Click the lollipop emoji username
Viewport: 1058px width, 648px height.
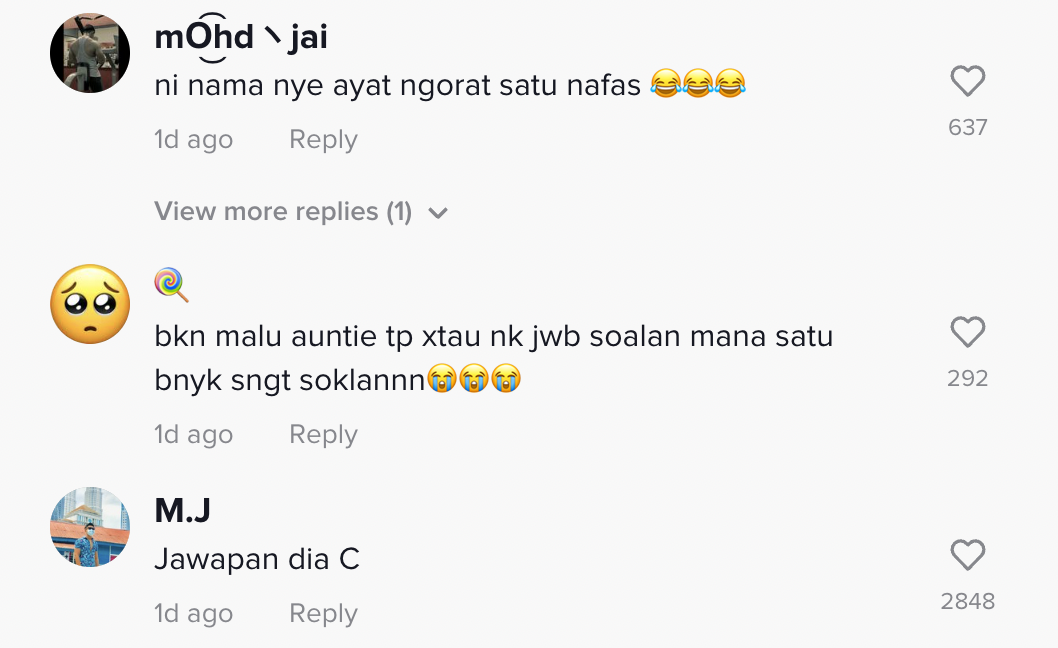click(171, 286)
